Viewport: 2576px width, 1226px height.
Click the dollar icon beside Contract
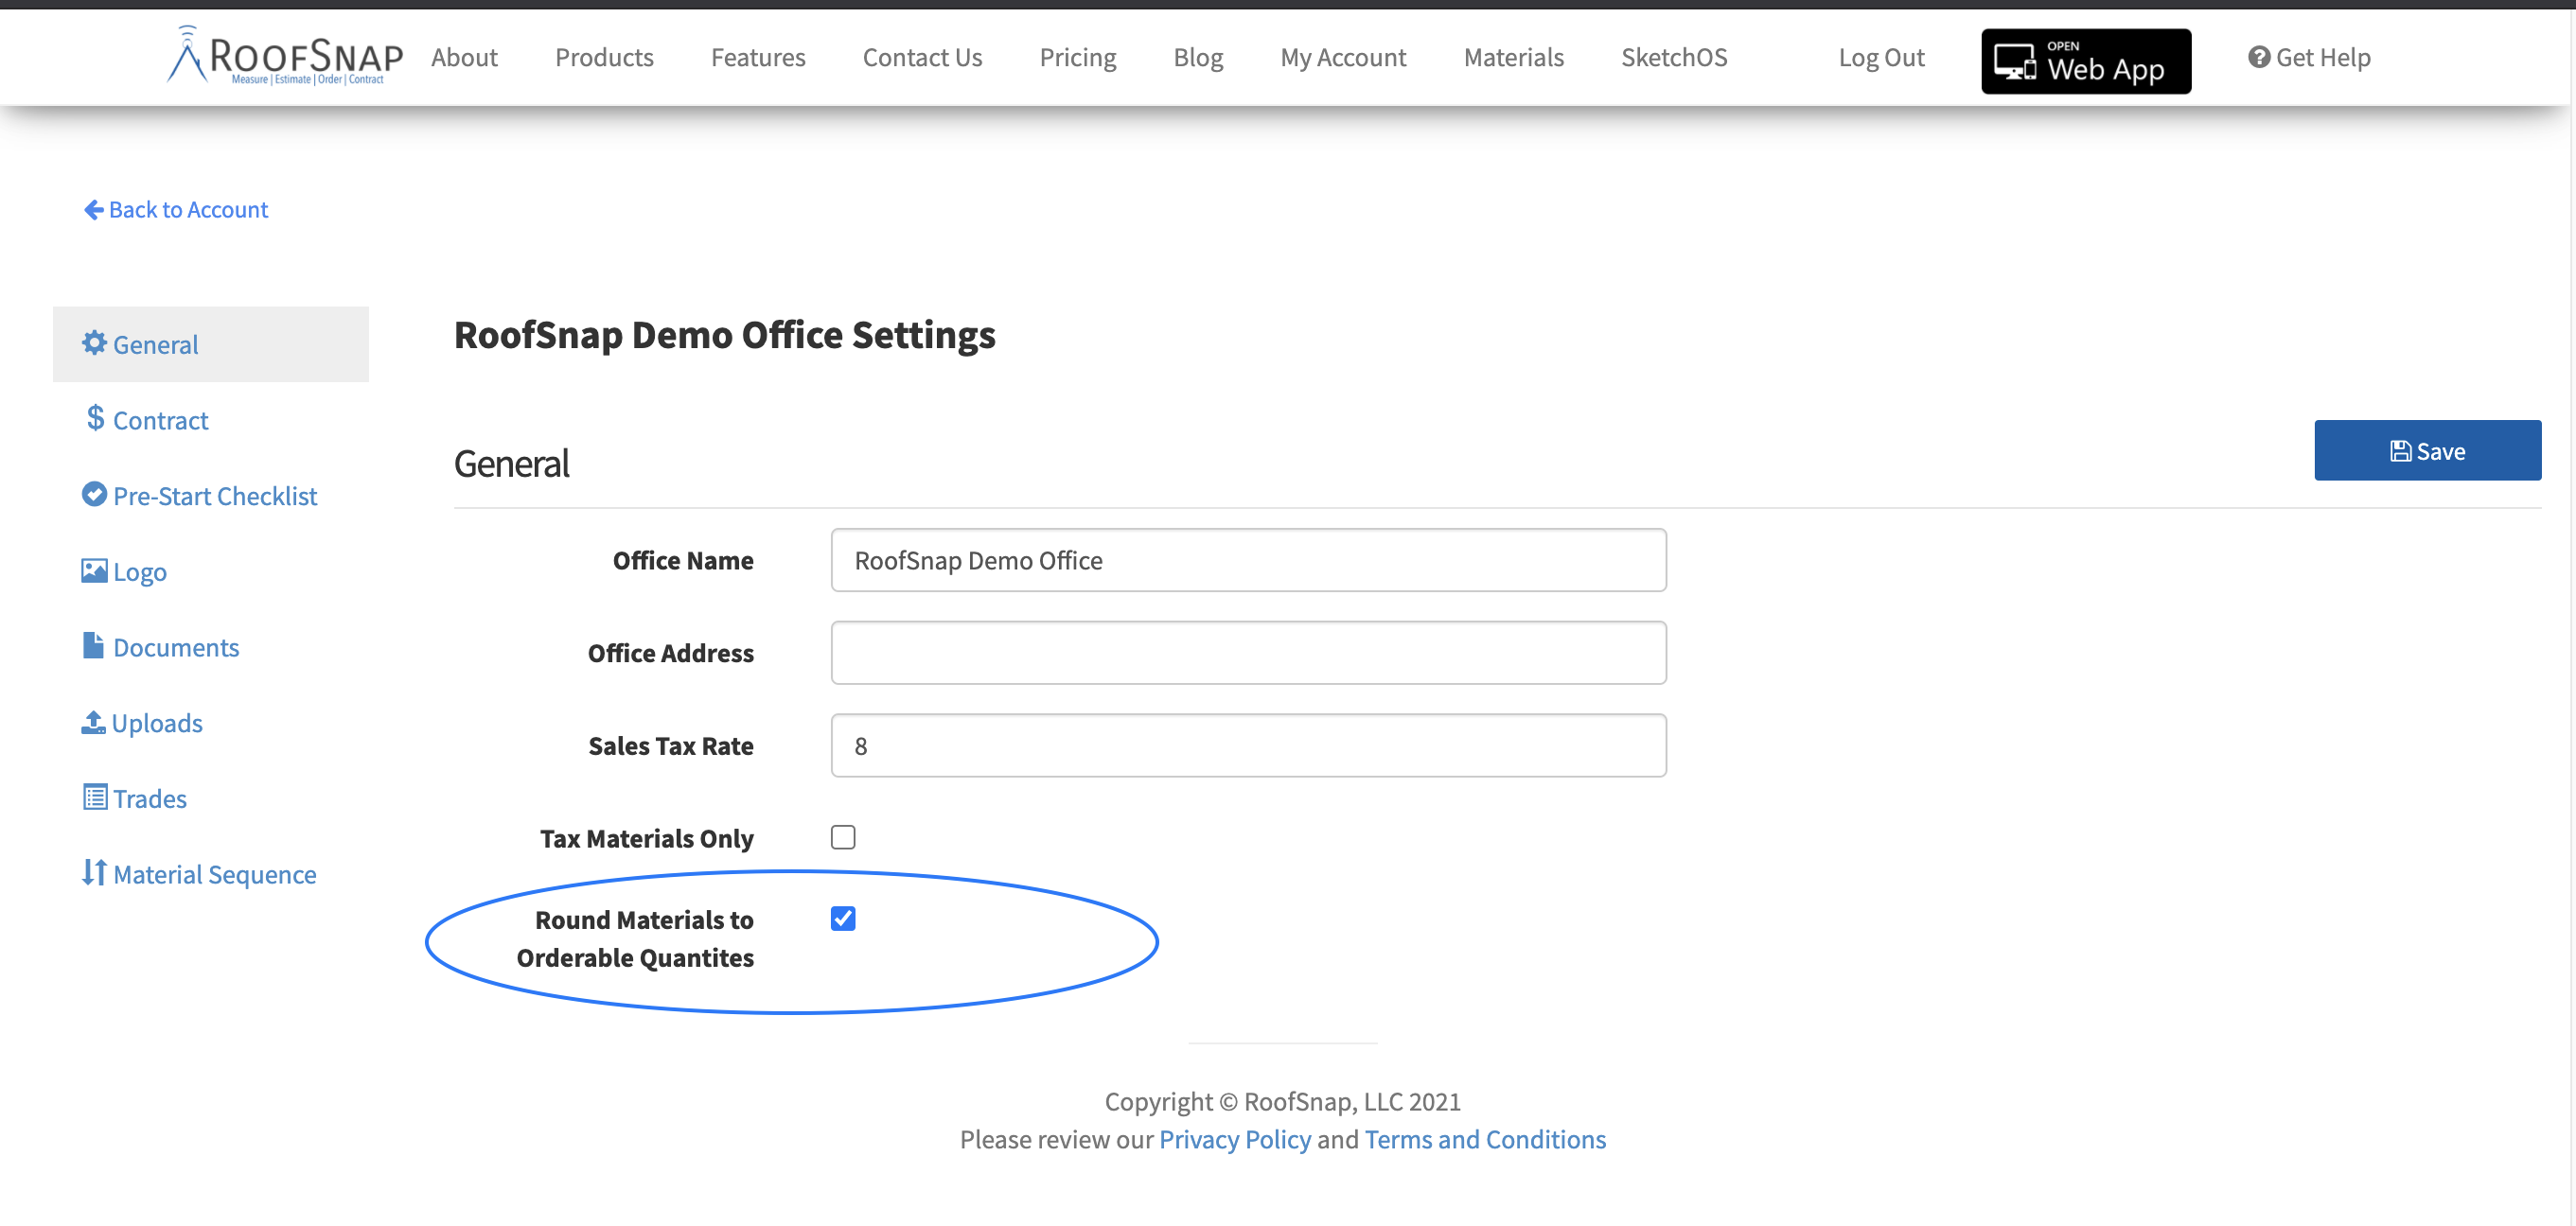[x=95, y=418]
